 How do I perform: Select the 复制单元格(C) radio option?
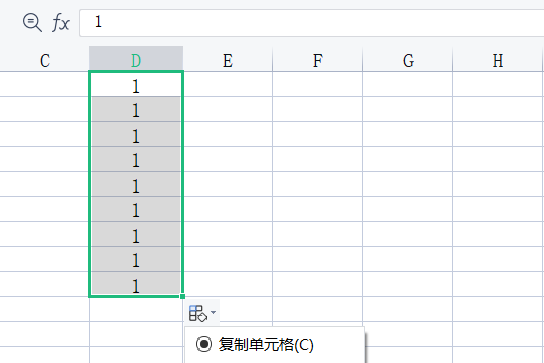tap(255, 345)
